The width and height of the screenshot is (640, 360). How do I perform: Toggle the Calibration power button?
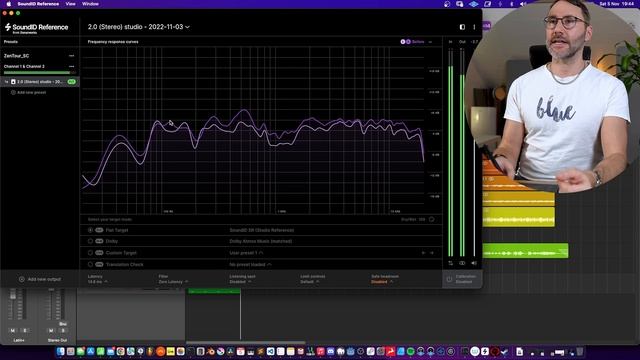(x=449, y=280)
